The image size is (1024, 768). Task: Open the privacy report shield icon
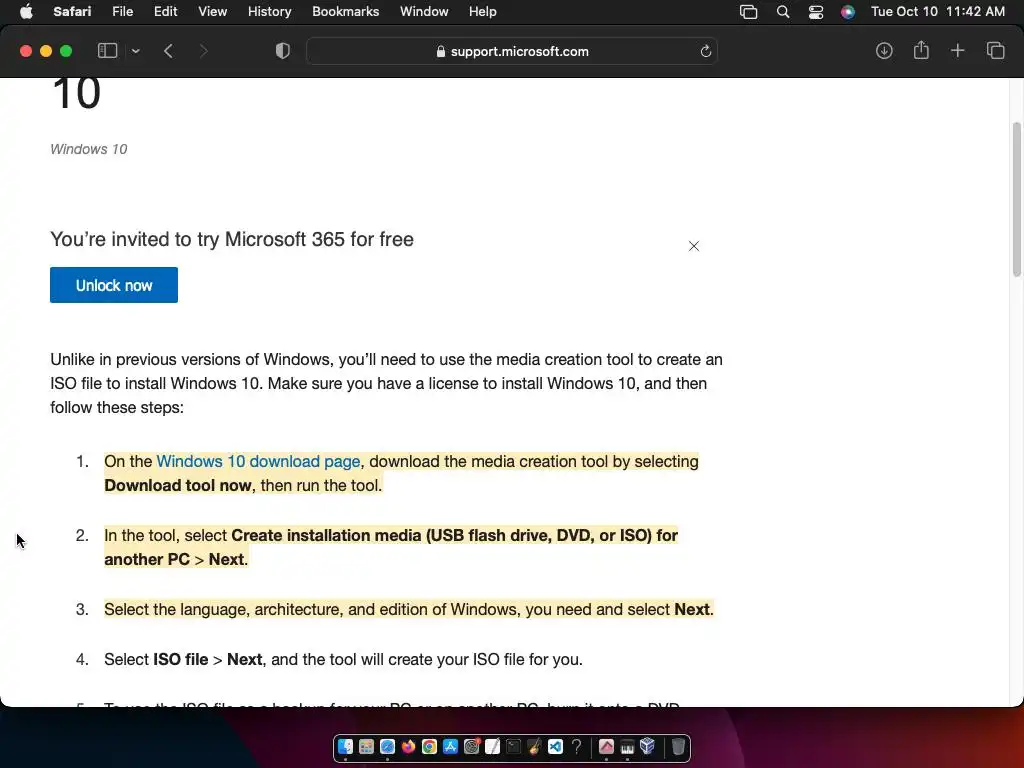(x=282, y=51)
